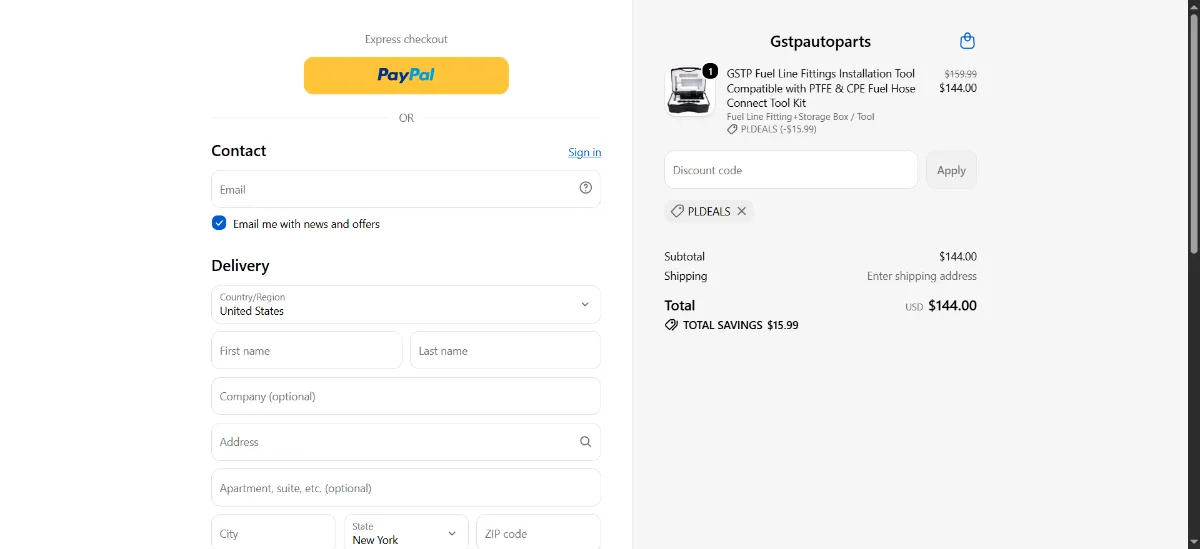Focus the Discount code field
Image resolution: width=1200 pixels, height=549 pixels.
coord(791,170)
